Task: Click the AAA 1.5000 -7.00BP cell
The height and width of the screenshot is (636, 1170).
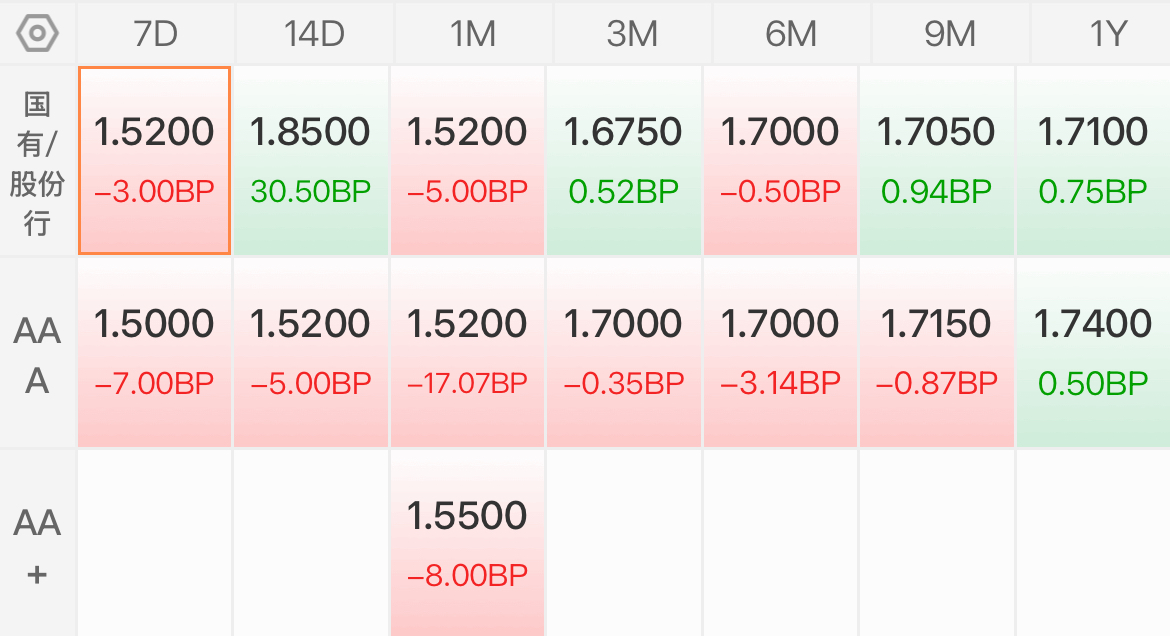Action: coord(154,352)
